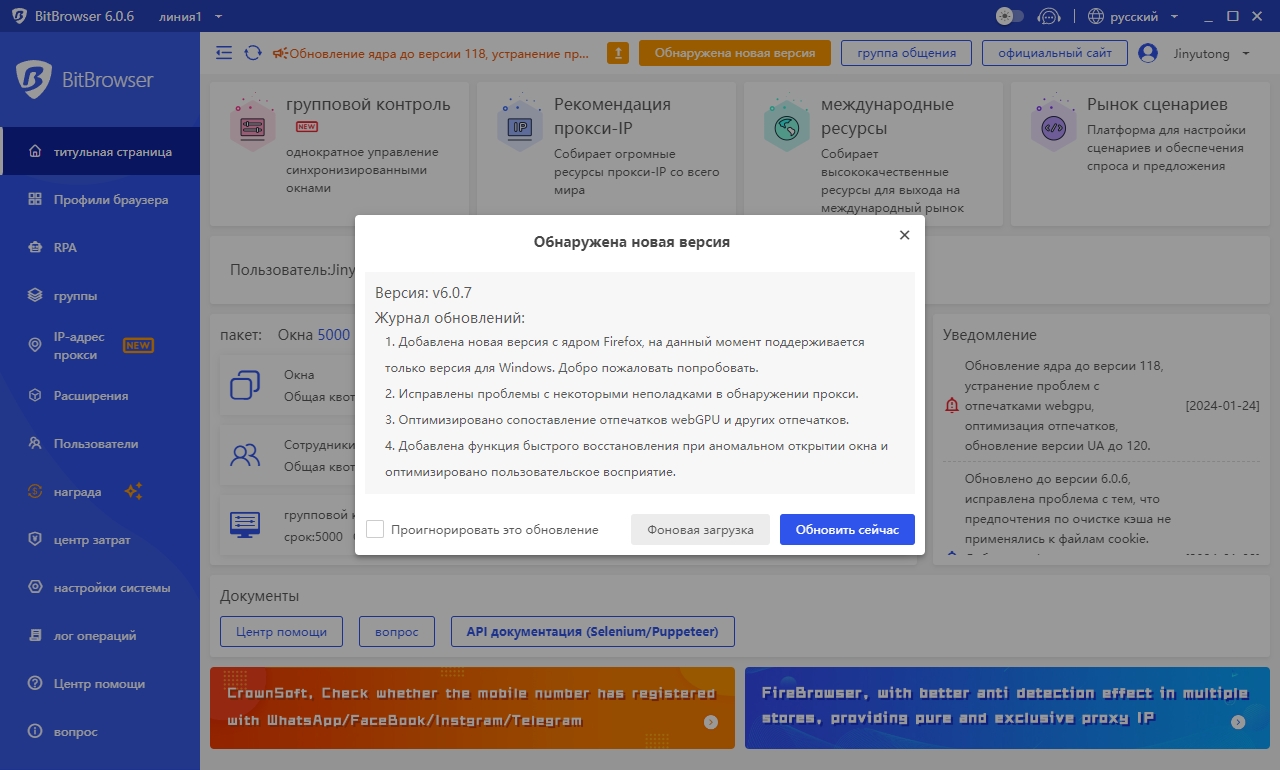
Task: Select the RPA menu item
Action: 100,248
